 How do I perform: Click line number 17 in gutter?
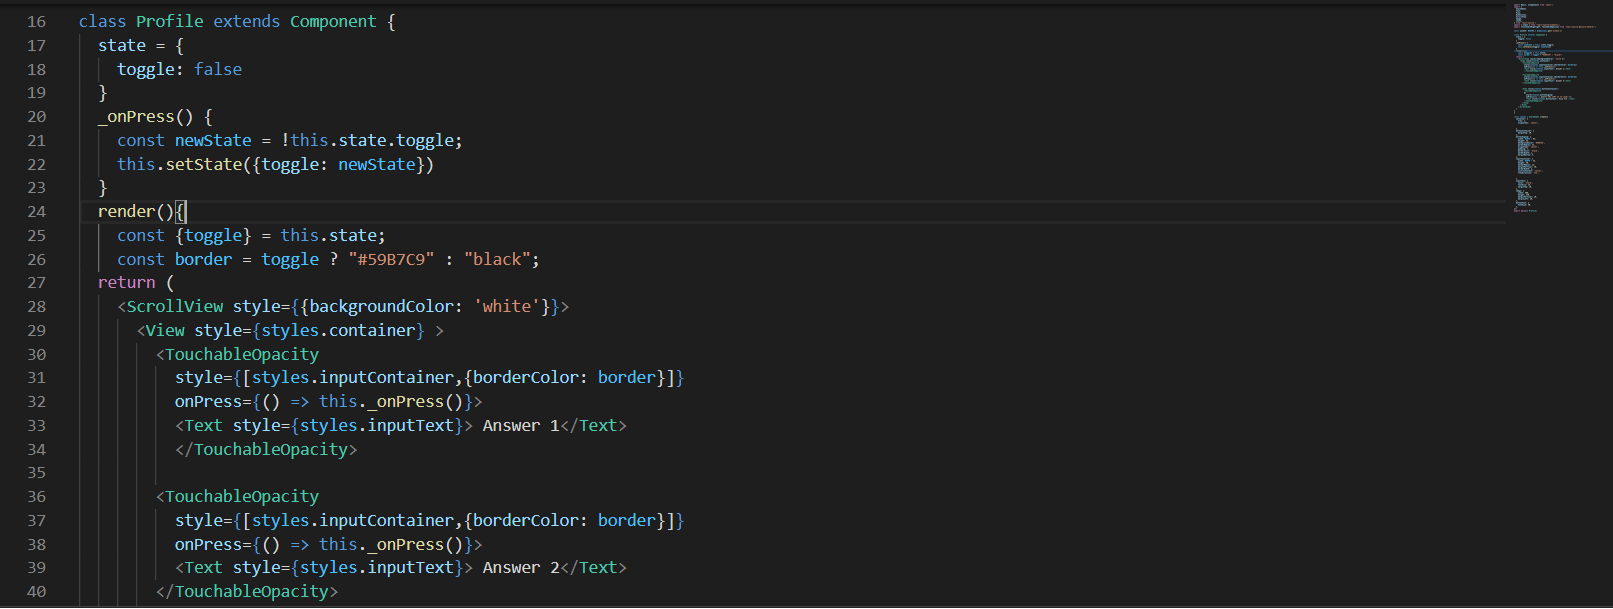pyautogui.click(x=37, y=45)
